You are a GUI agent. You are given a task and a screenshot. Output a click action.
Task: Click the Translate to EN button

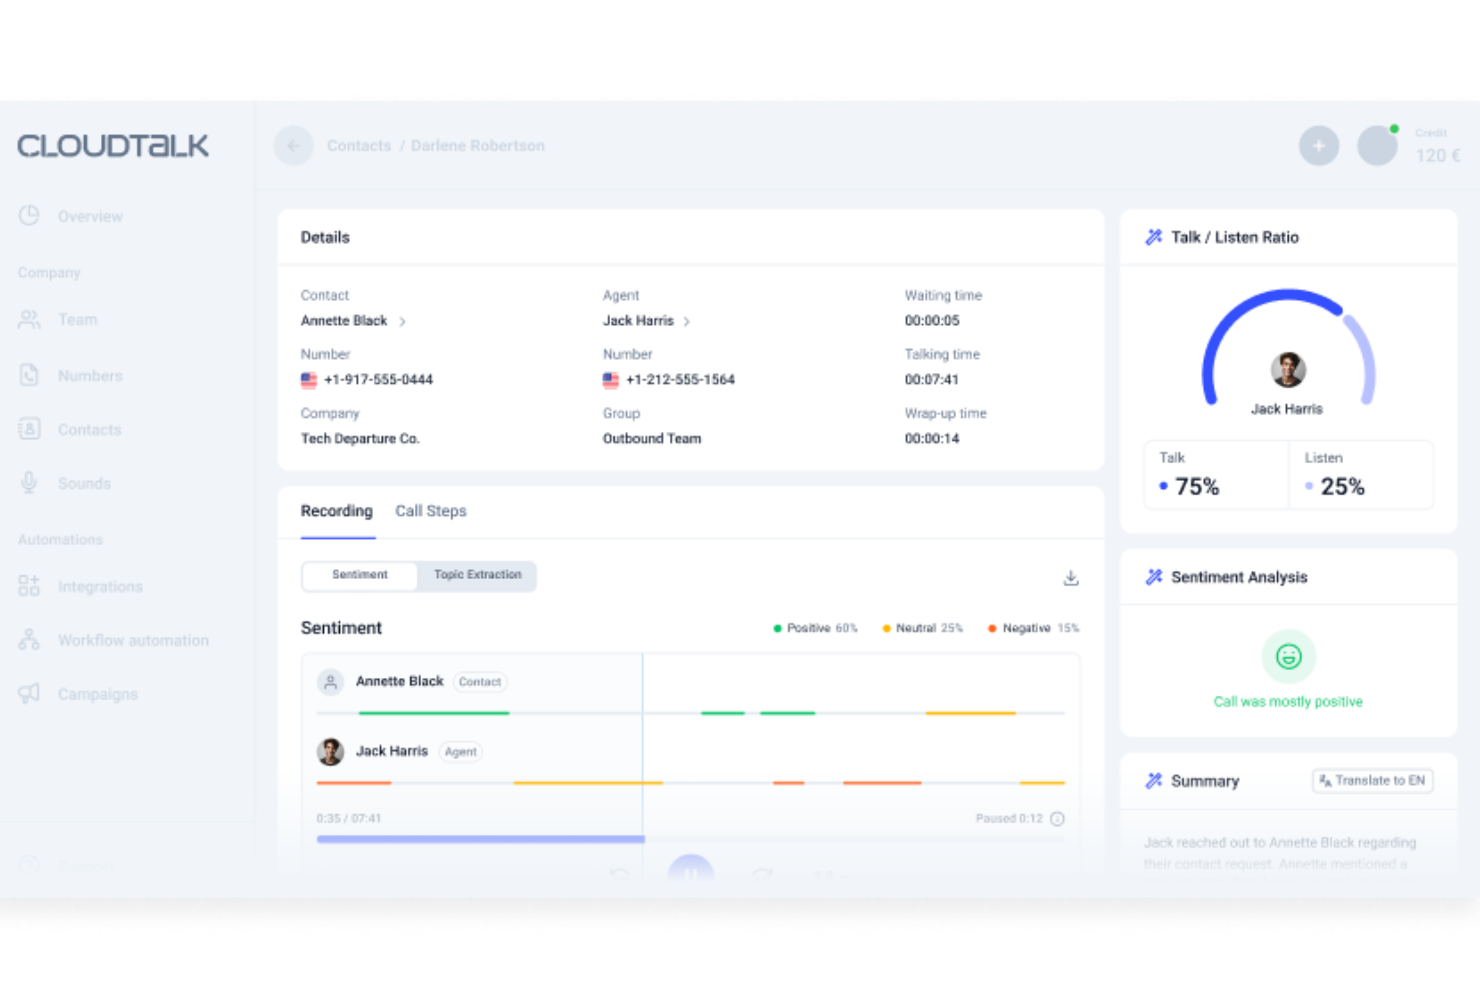1371,781
